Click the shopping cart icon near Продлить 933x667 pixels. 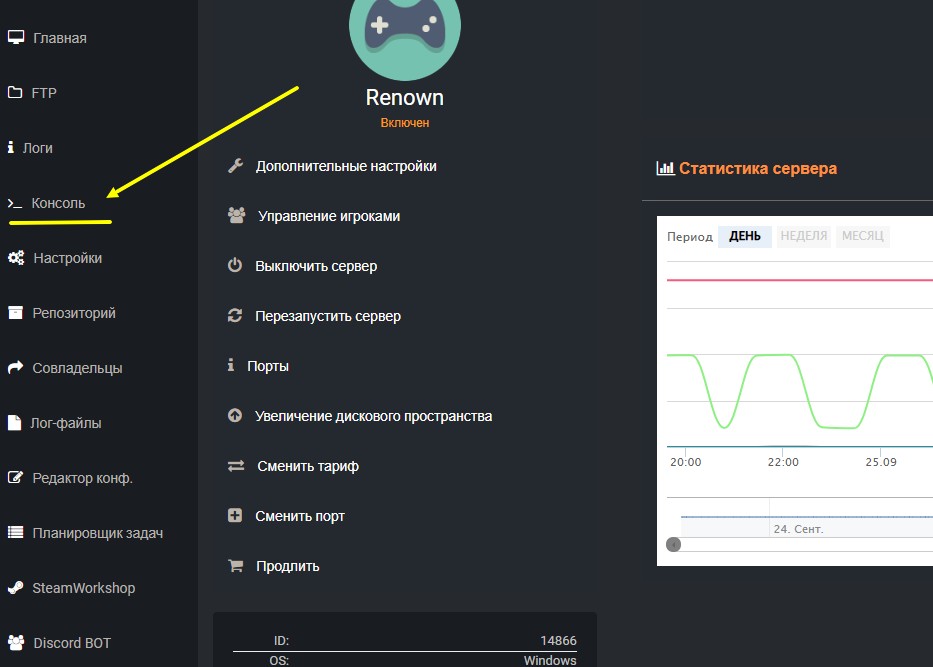[235, 566]
